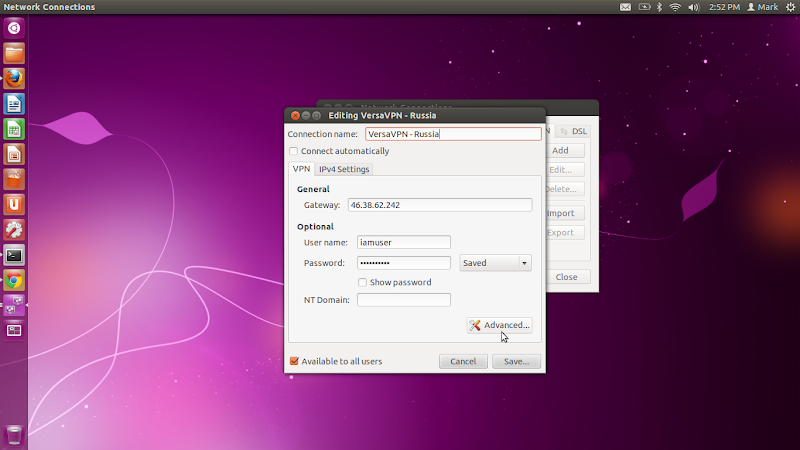The height and width of the screenshot is (450, 800).
Task: Select Network Connections icon in launcher
Action: (14, 305)
